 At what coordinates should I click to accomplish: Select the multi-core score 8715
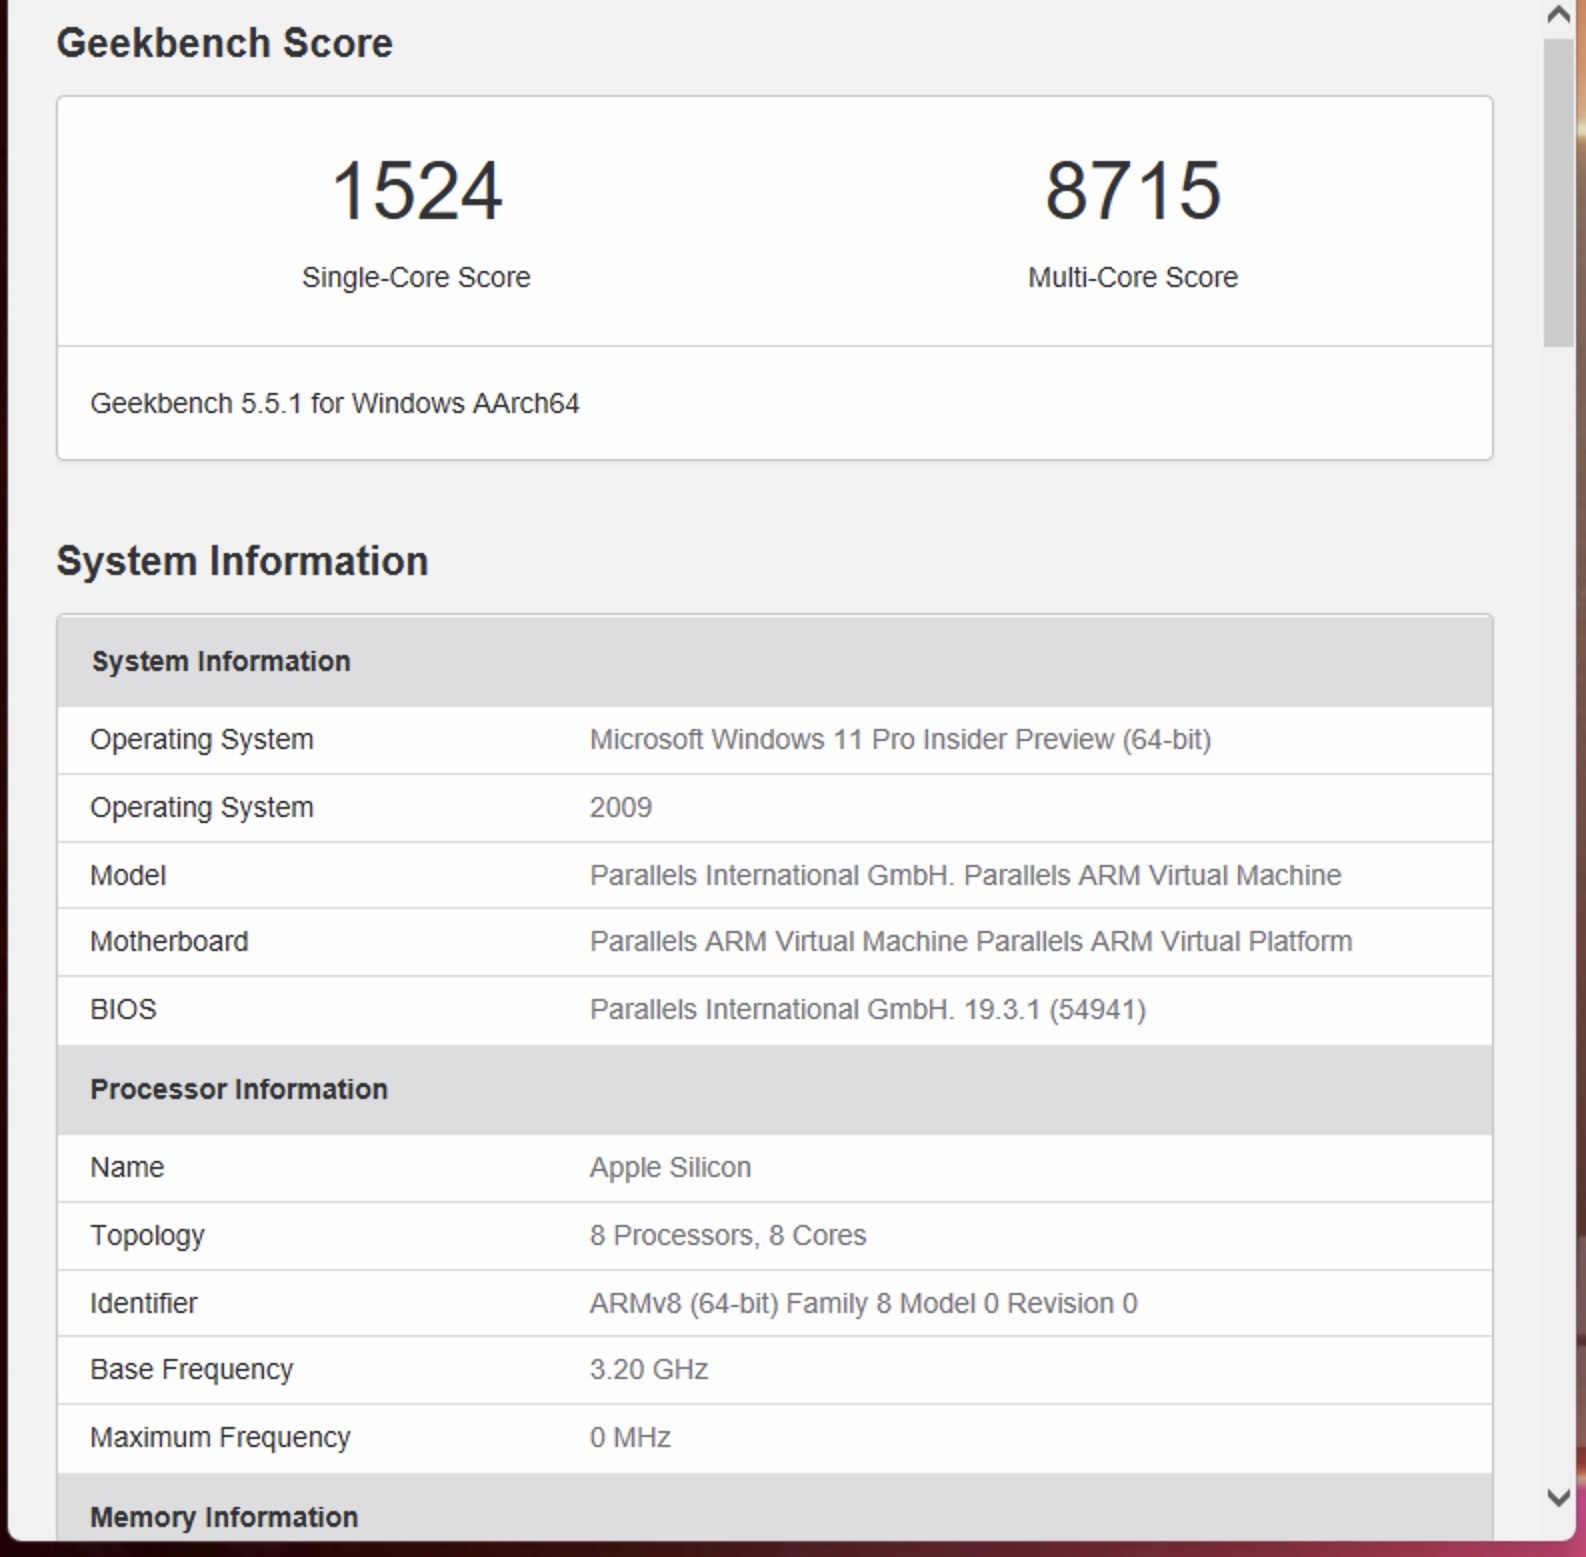point(1133,190)
